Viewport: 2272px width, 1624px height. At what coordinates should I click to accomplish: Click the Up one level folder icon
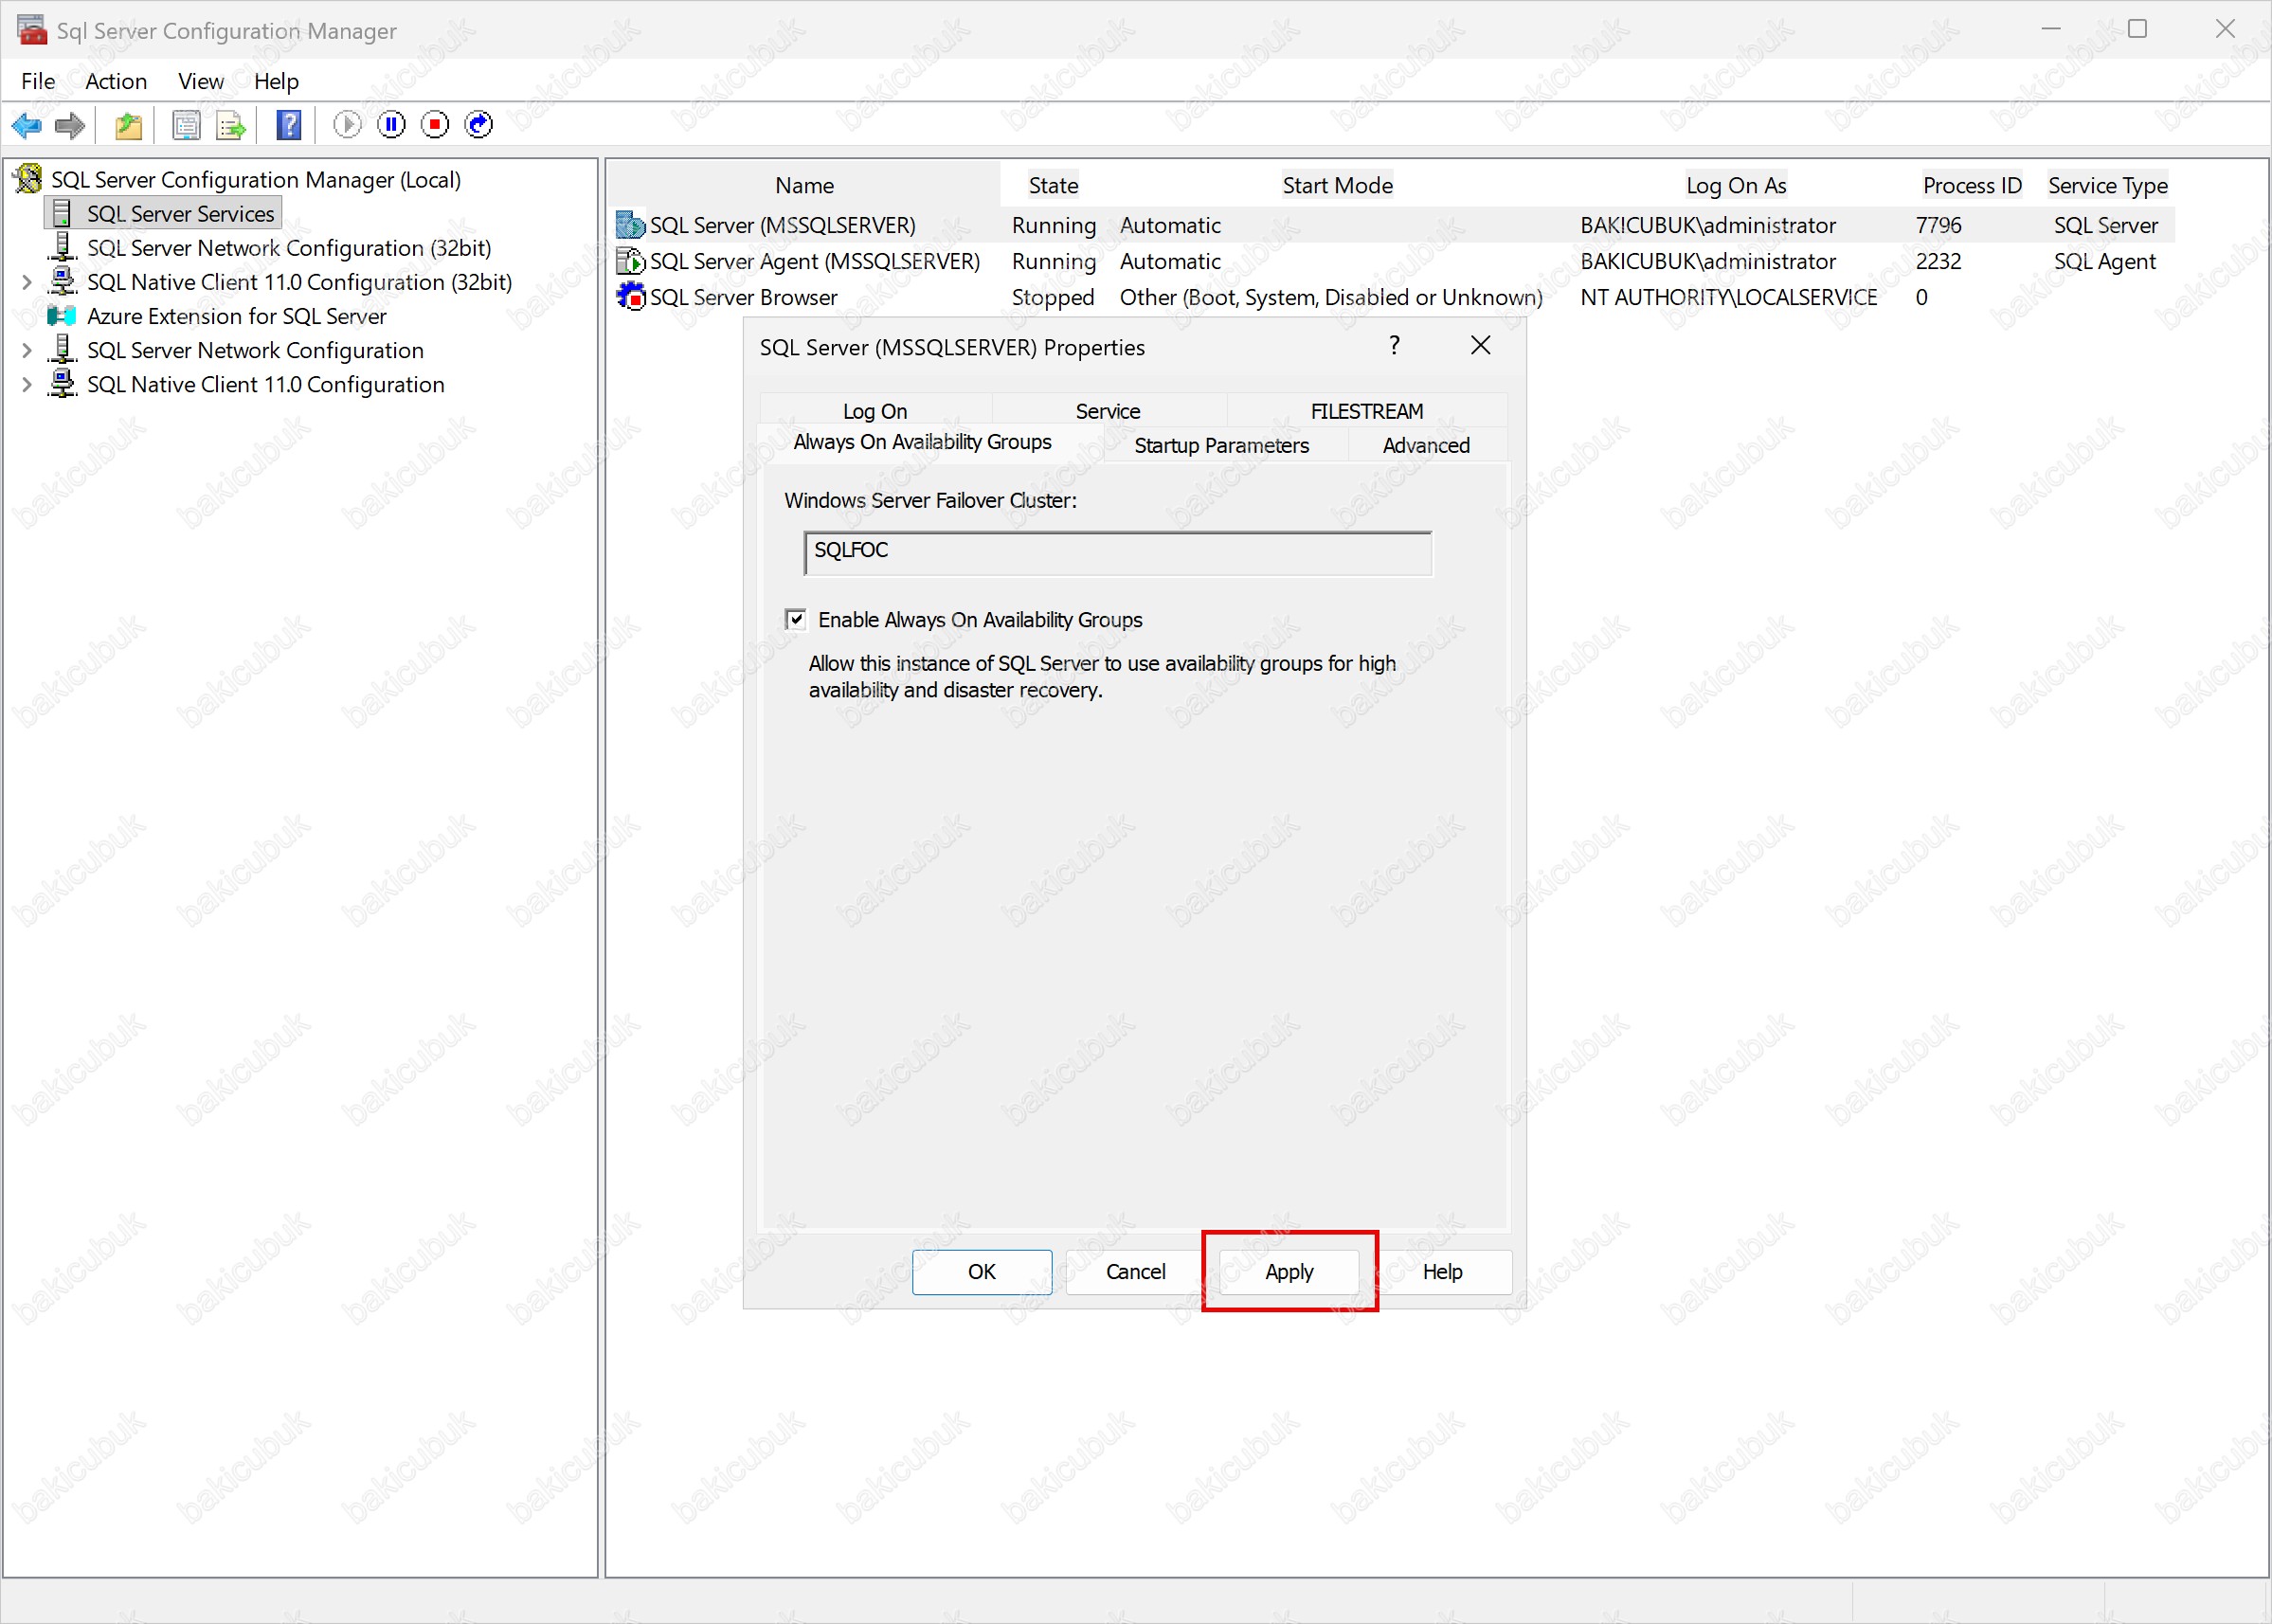(129, 125)
